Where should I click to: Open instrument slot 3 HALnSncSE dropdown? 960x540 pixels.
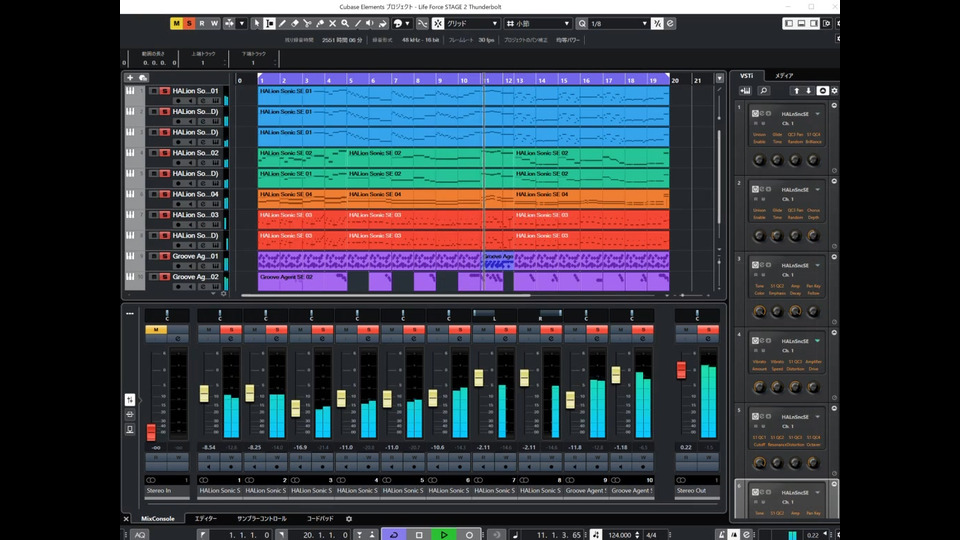(x=817, y=265)
